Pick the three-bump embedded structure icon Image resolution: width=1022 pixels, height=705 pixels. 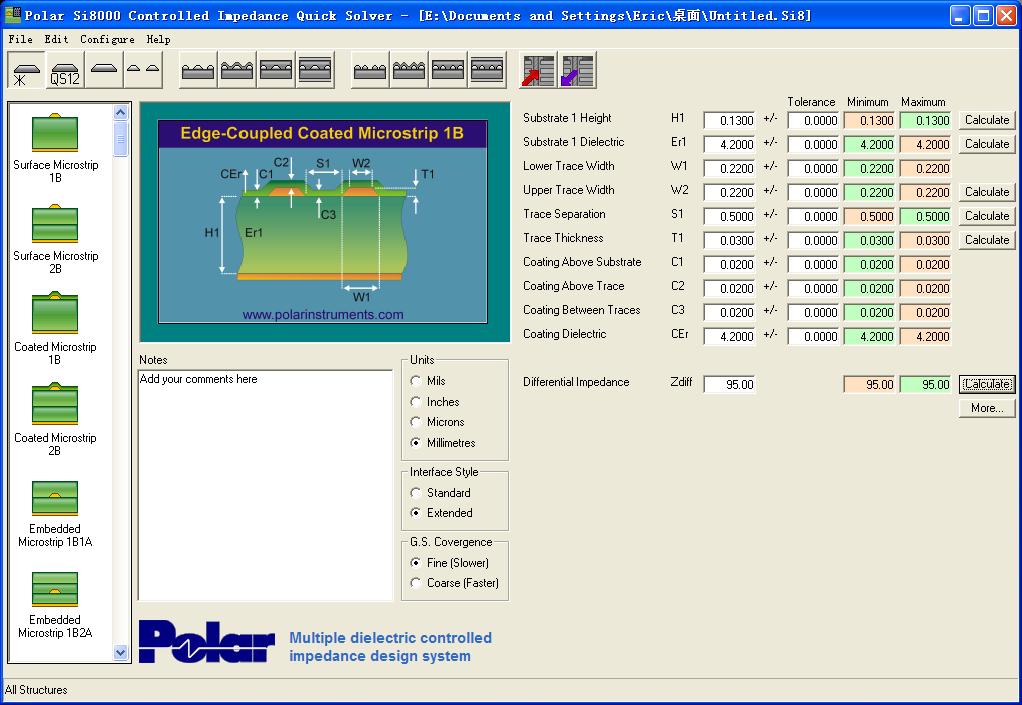(x=276, y=70)
